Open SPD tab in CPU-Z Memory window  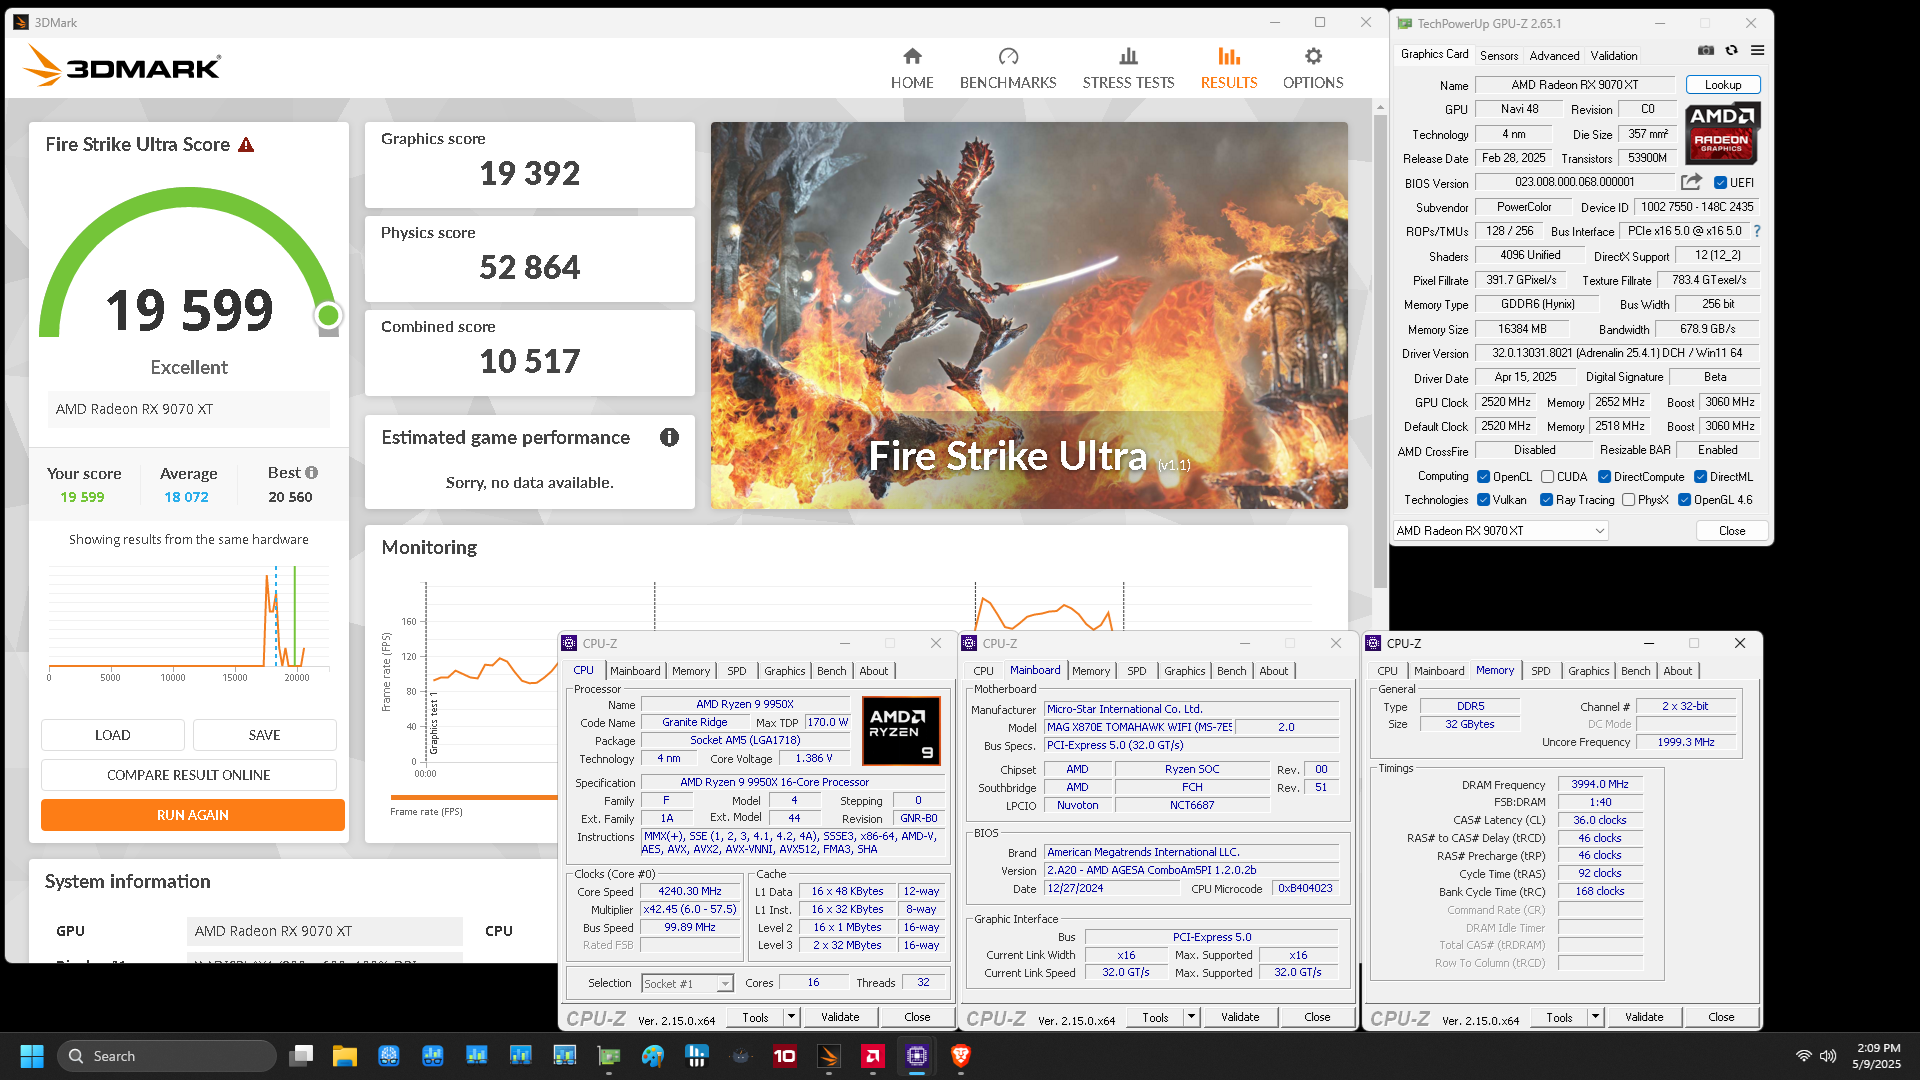click(1541, 671)
